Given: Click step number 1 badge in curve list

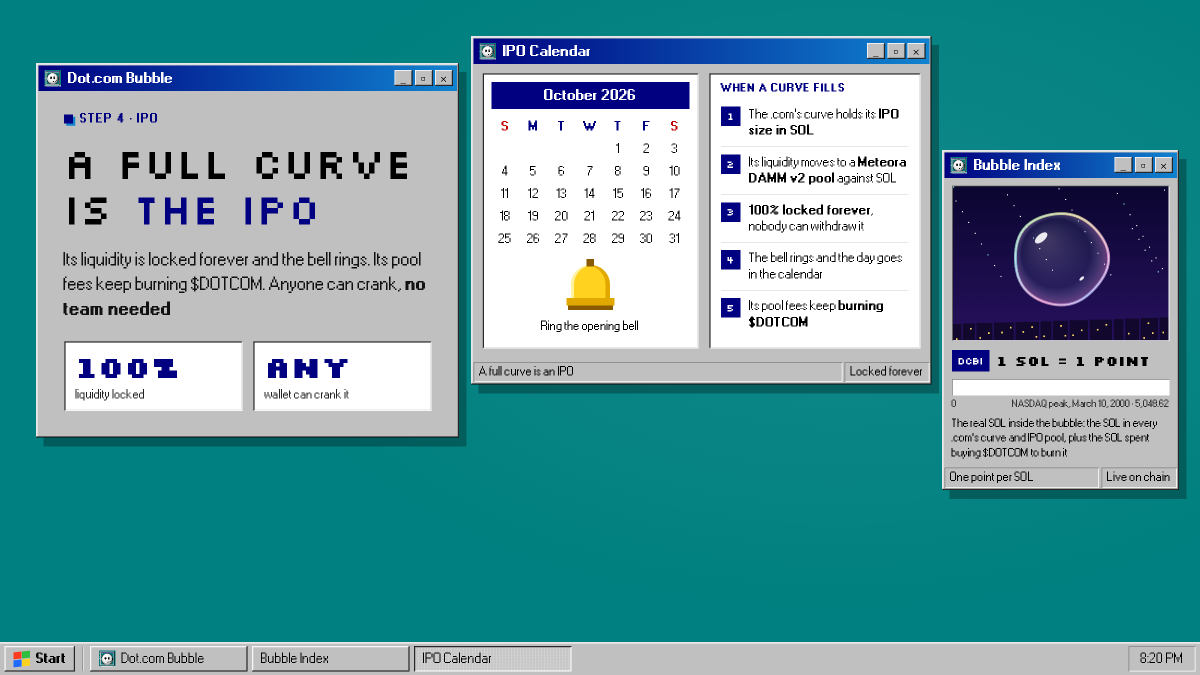Looking at the screenshot, I should tap(730, 117).
